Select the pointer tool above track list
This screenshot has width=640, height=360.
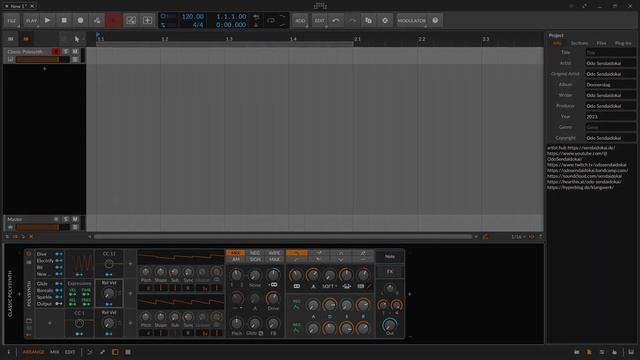tap(77, 39)
